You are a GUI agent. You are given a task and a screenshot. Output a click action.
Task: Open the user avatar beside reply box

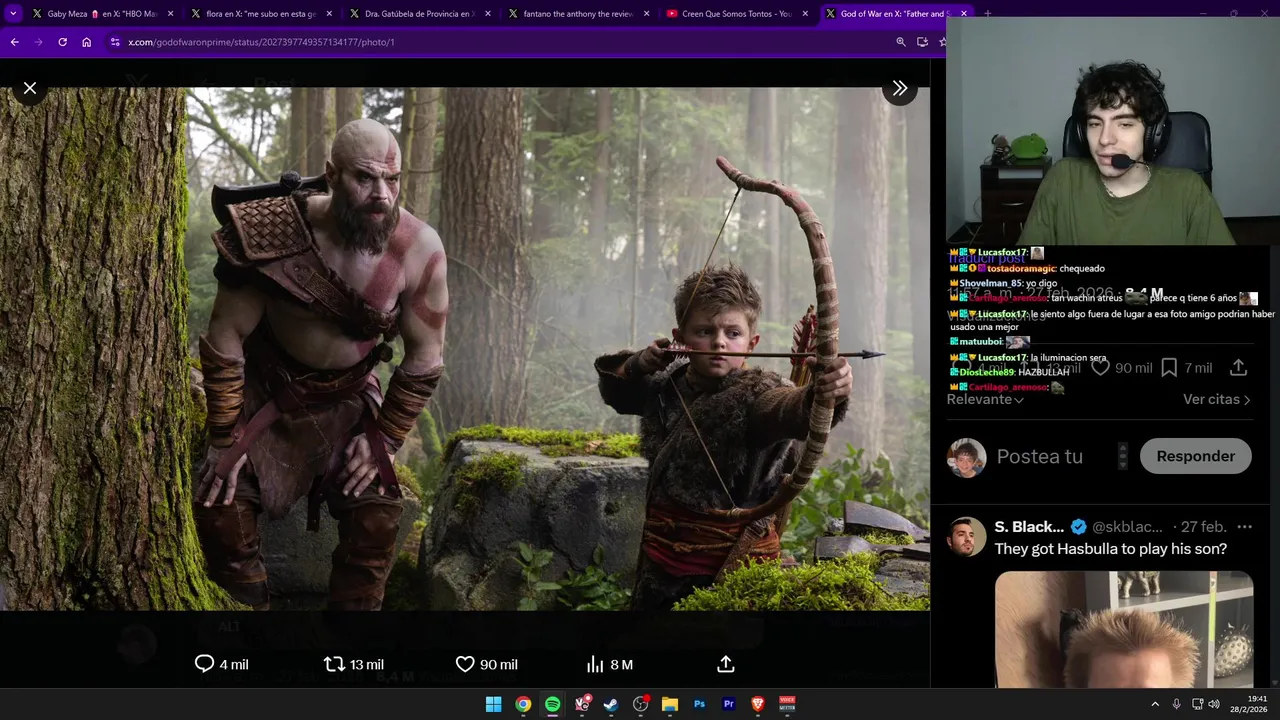click(966, 457)
